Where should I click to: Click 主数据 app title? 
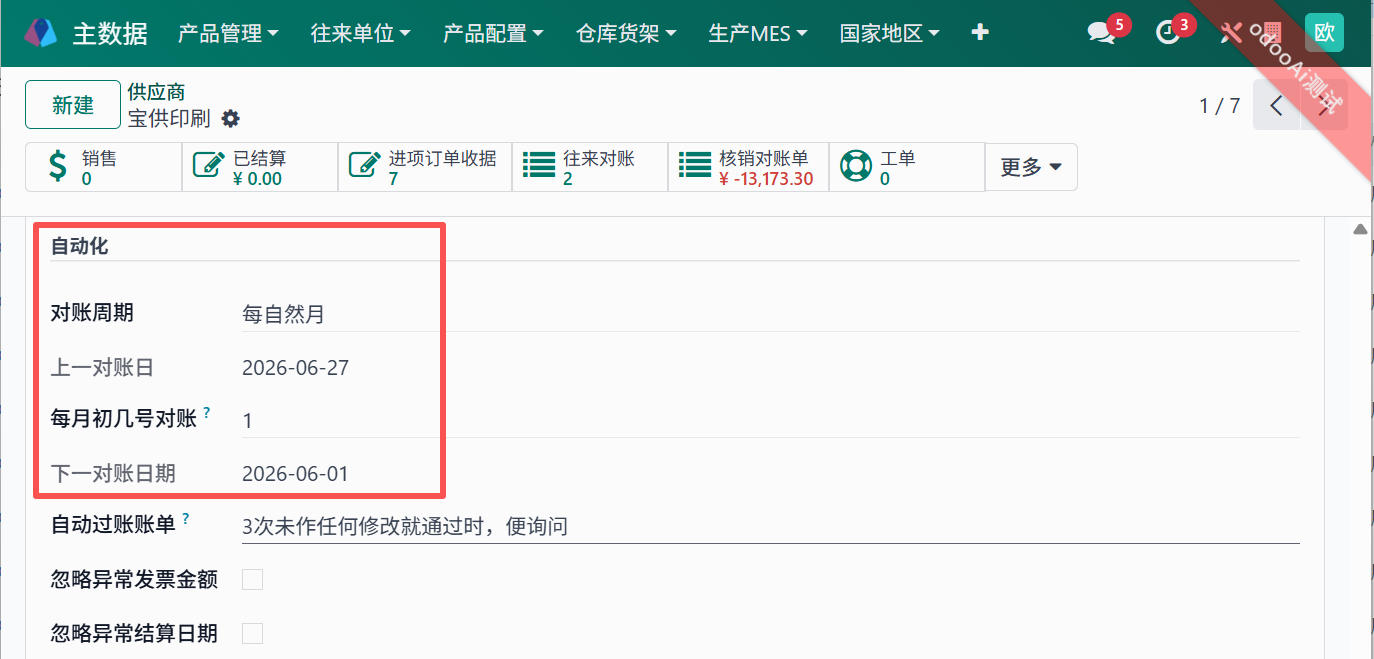click(110, 33)
